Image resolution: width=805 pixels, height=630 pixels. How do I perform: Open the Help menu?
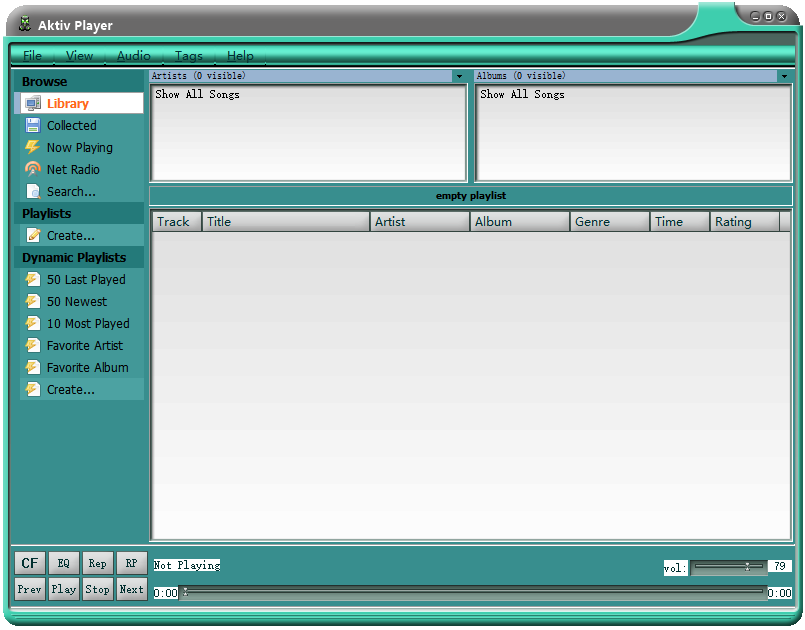click(240, 55)
